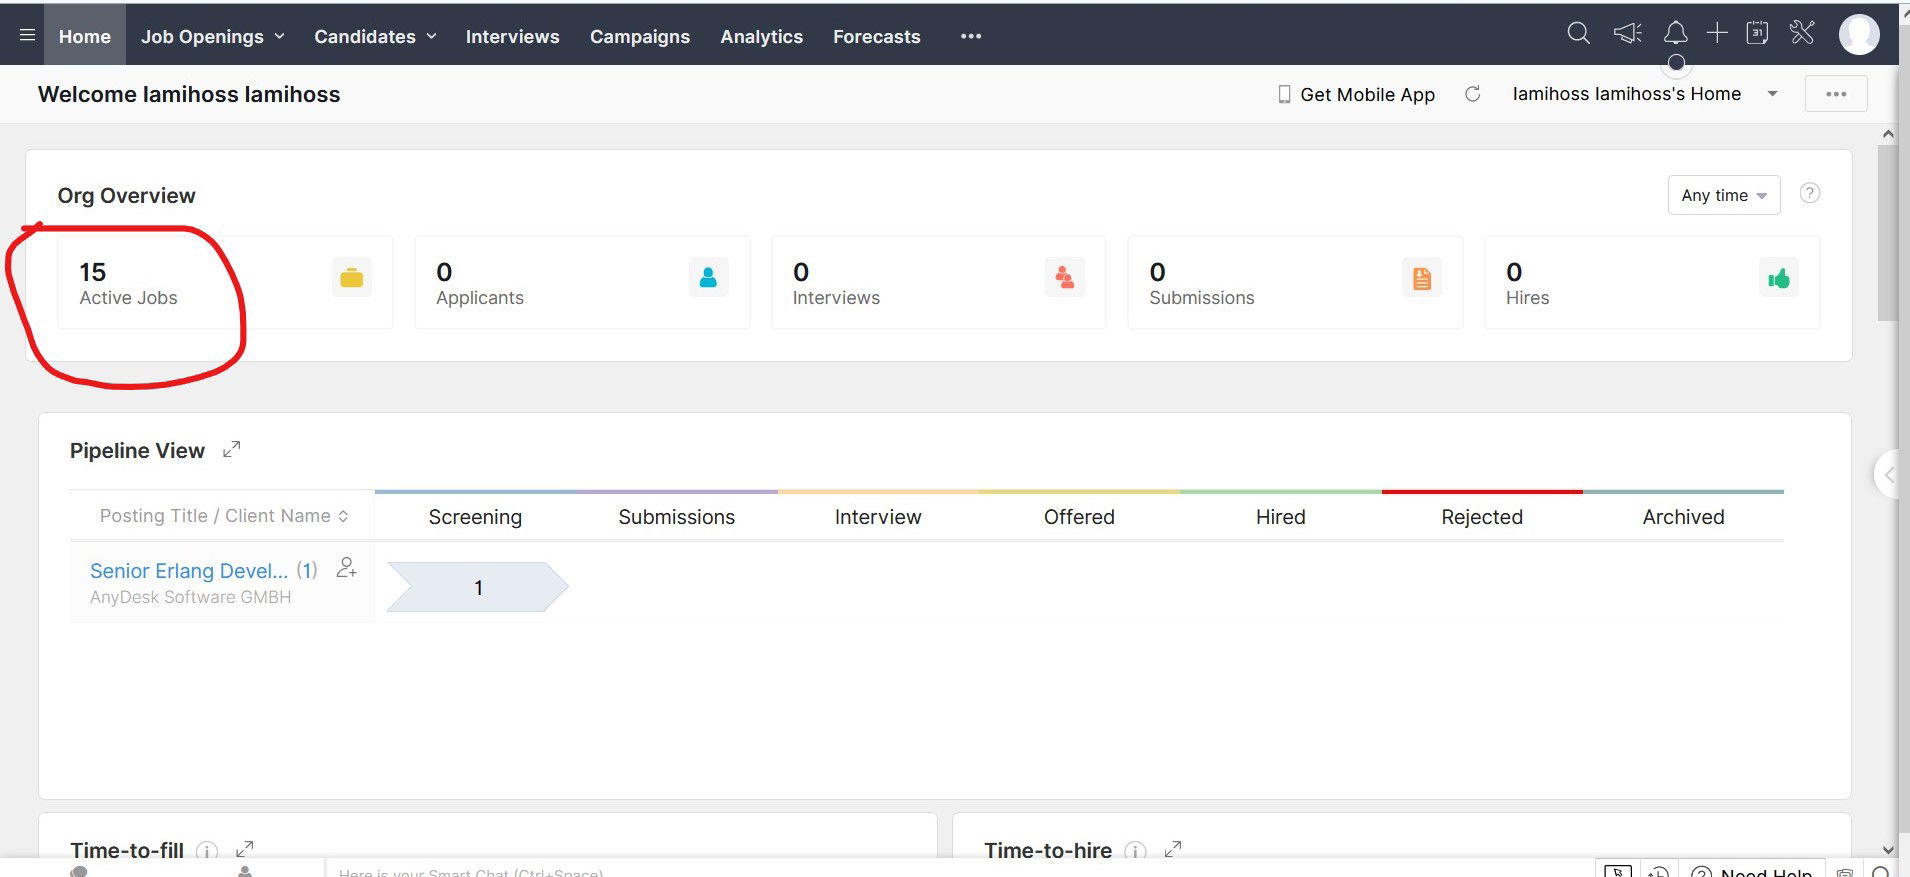Click the Interviews people icon
The width and height of the screenshot is (1910, 877).
(1065, 278)
